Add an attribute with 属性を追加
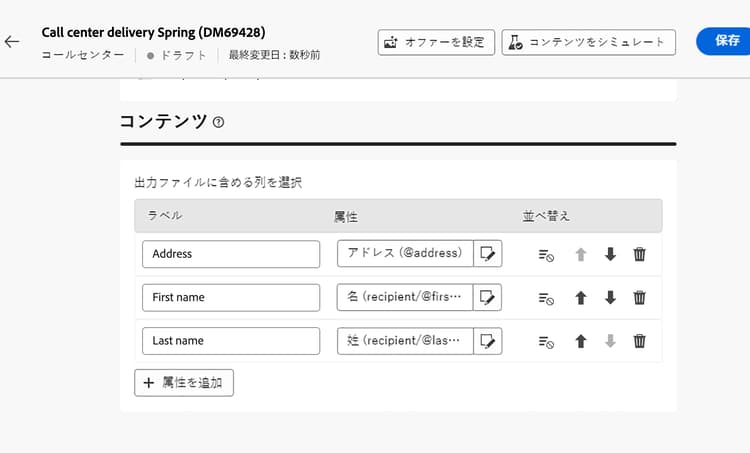 184,383
